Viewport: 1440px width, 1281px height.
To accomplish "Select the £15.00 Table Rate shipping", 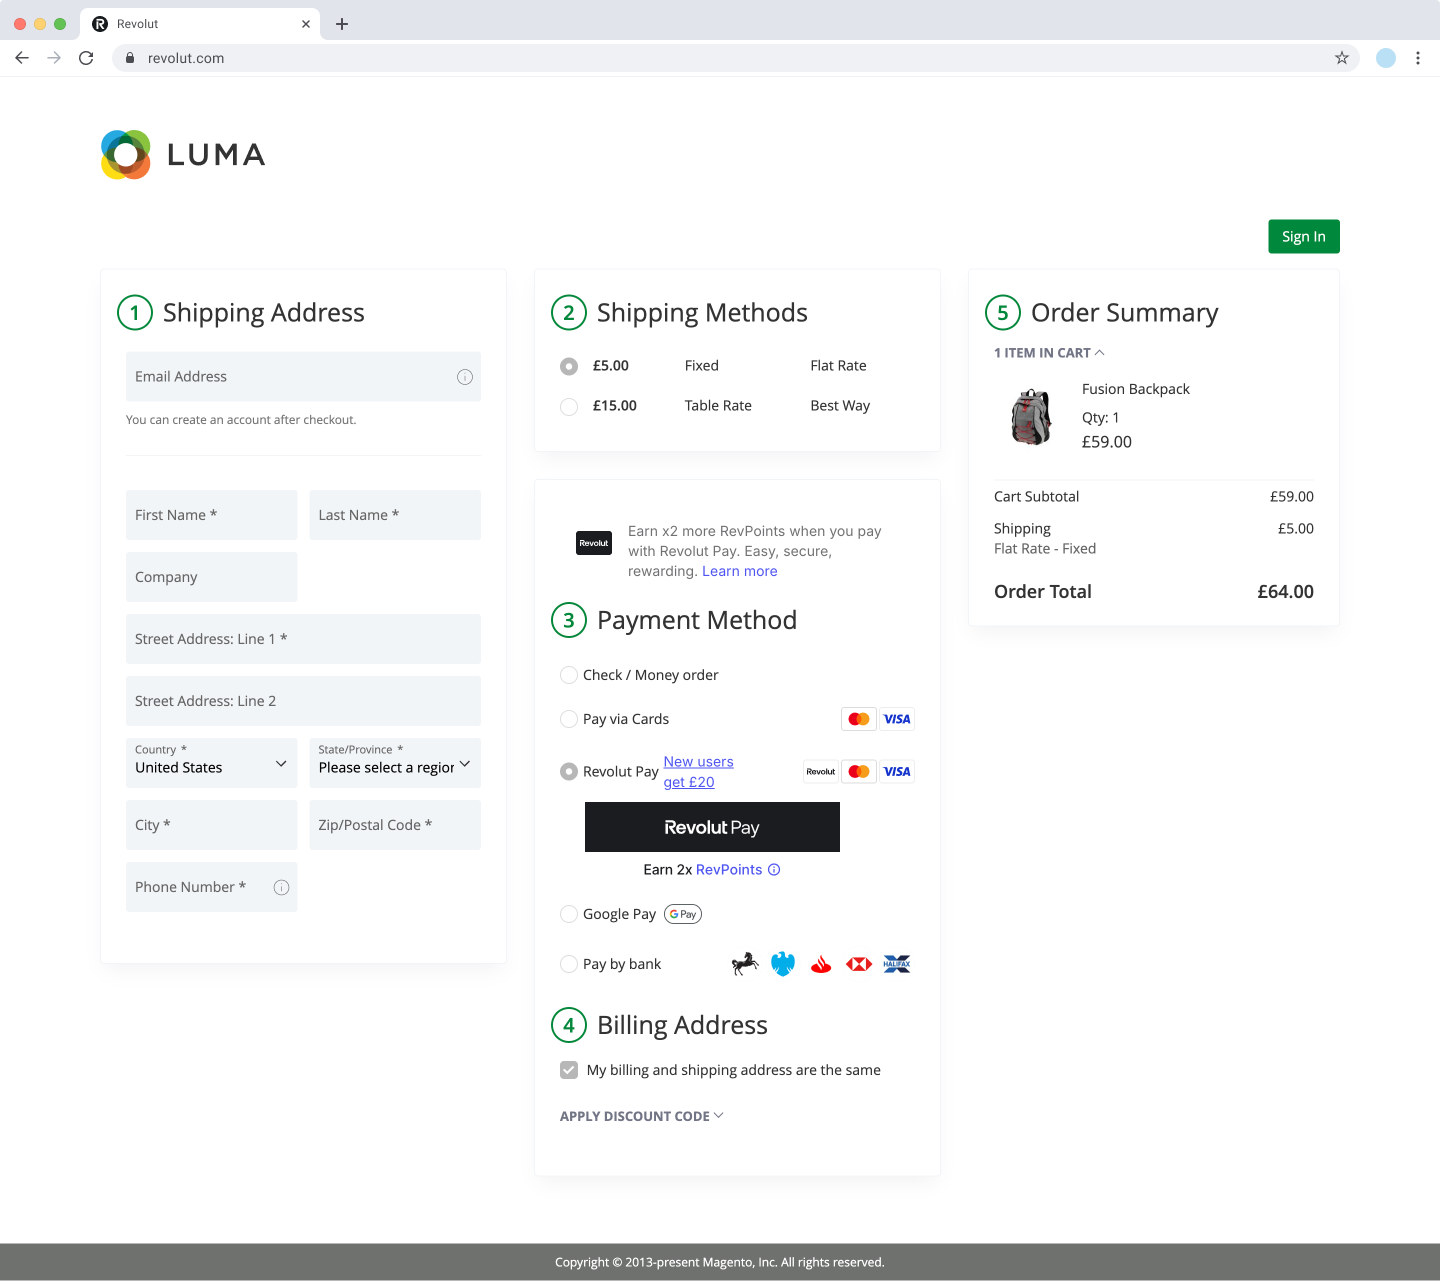I will click(x=569, y=406).
